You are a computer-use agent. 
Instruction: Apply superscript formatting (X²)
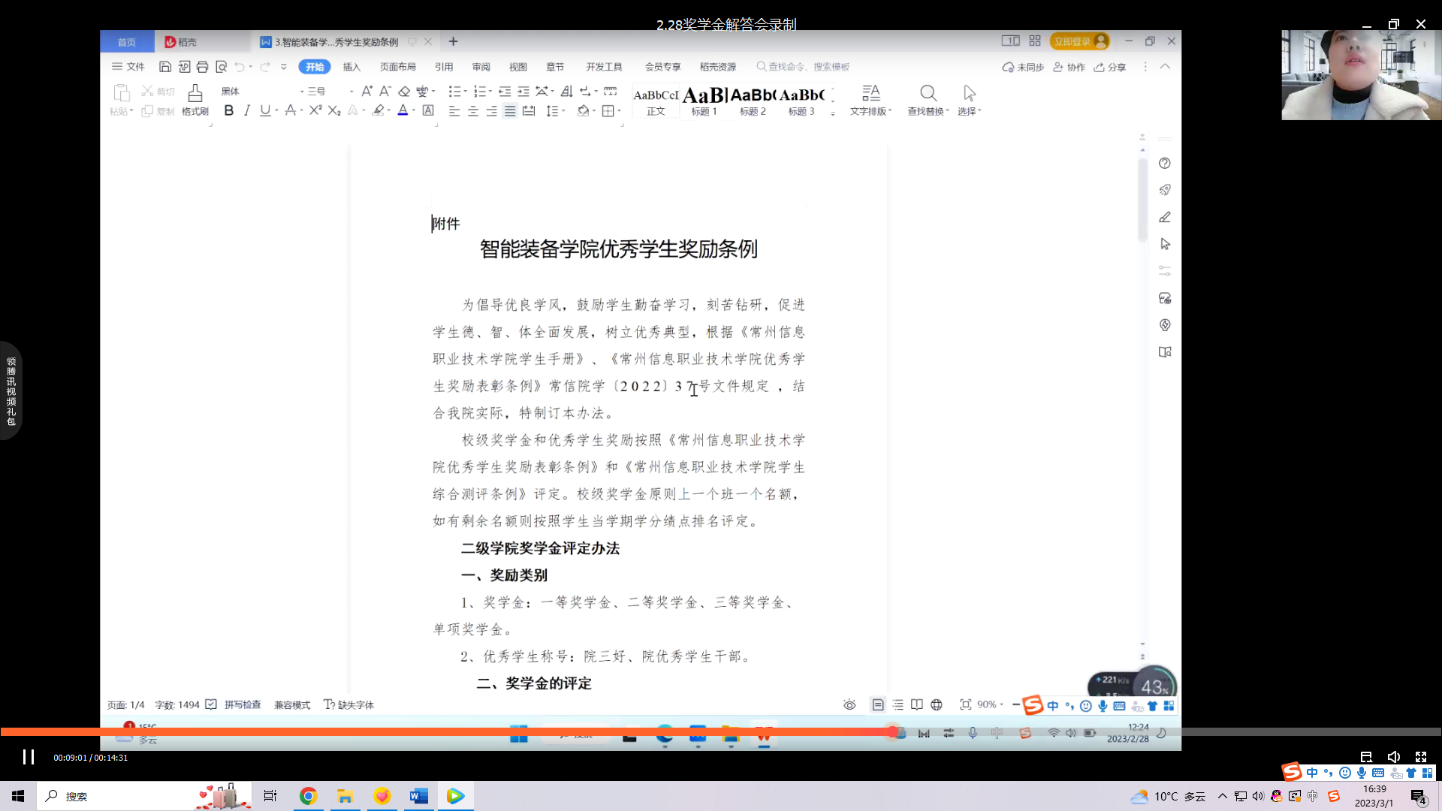coord(315,111)
